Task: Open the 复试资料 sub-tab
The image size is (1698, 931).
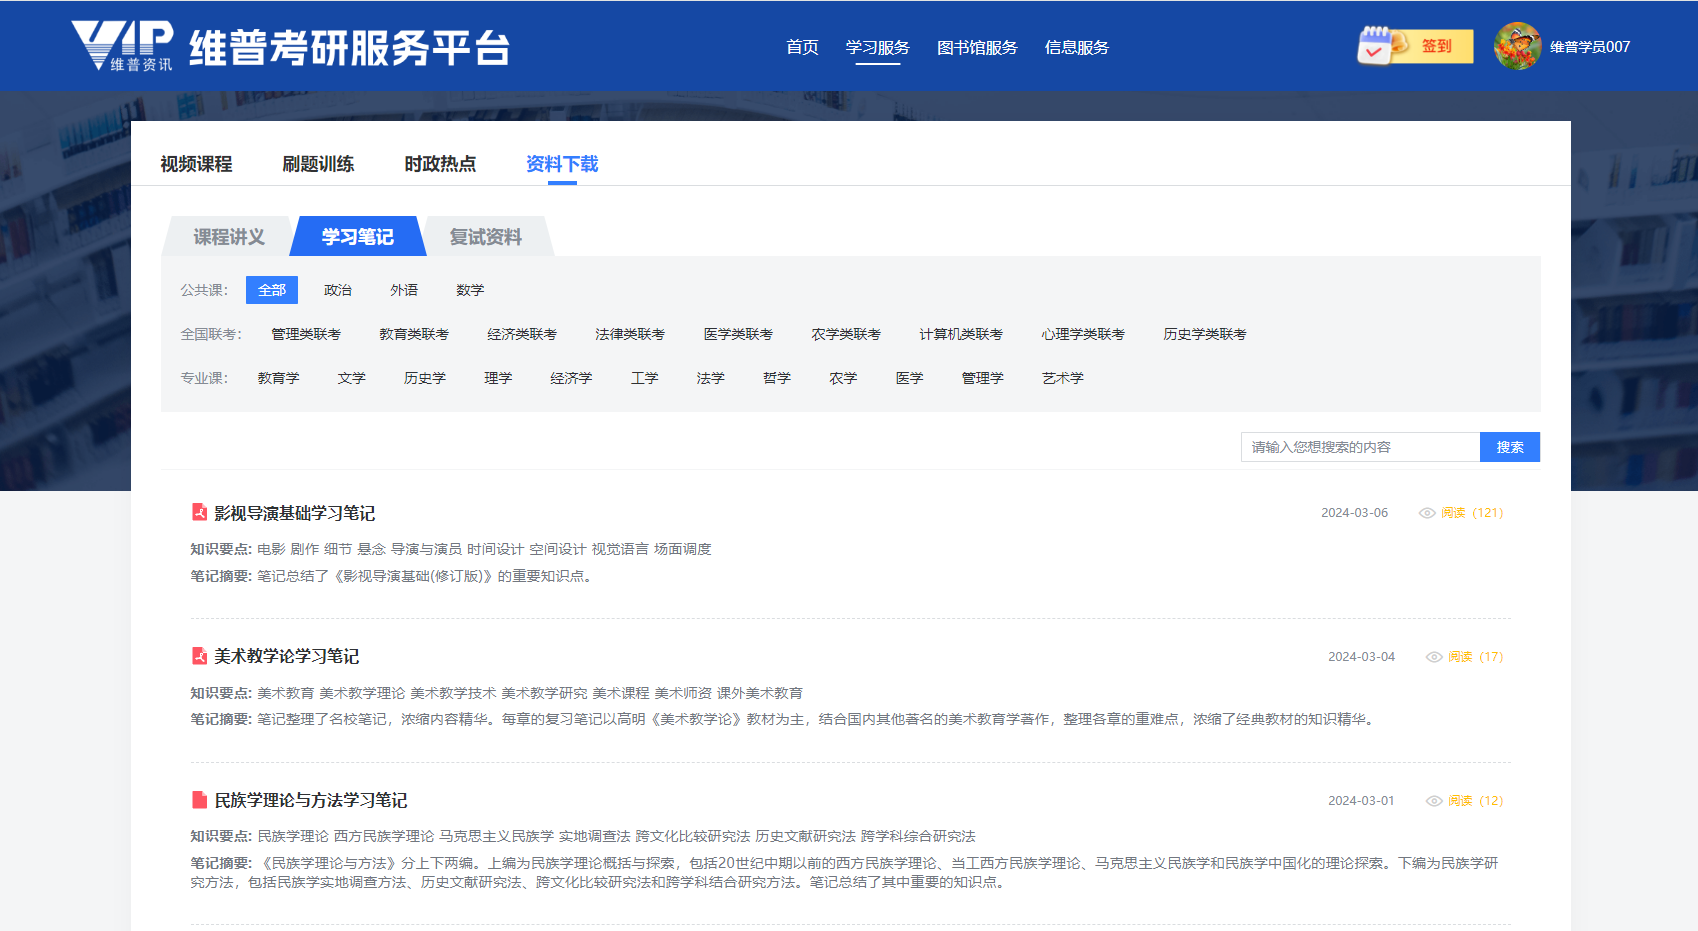Action: (486, 237)
